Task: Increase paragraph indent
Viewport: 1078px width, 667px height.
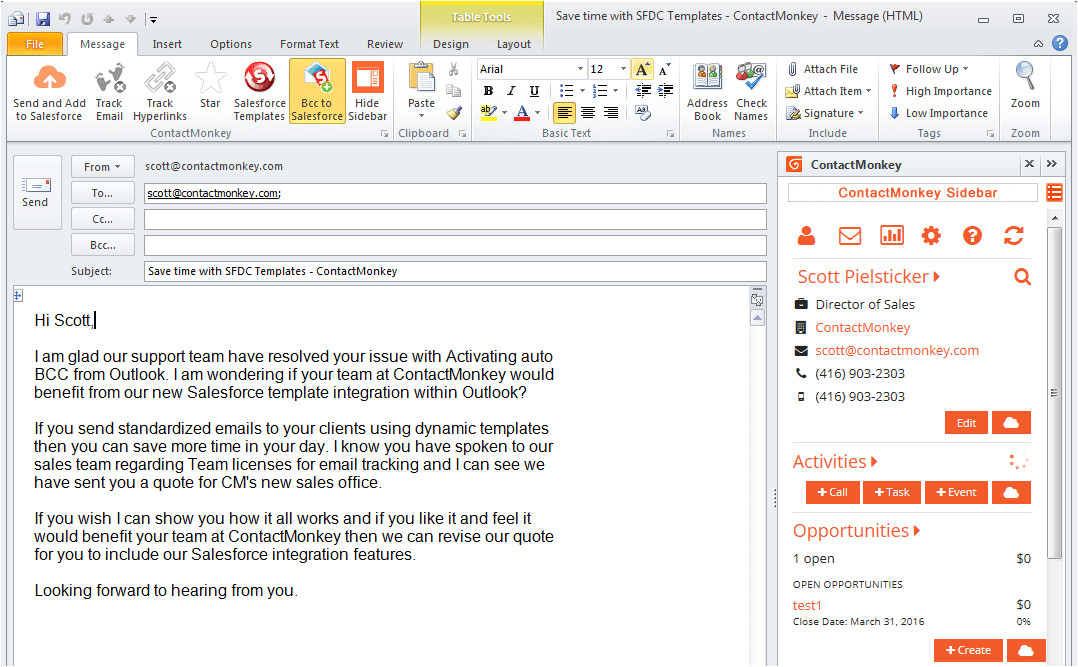Action: click(666, 91)
